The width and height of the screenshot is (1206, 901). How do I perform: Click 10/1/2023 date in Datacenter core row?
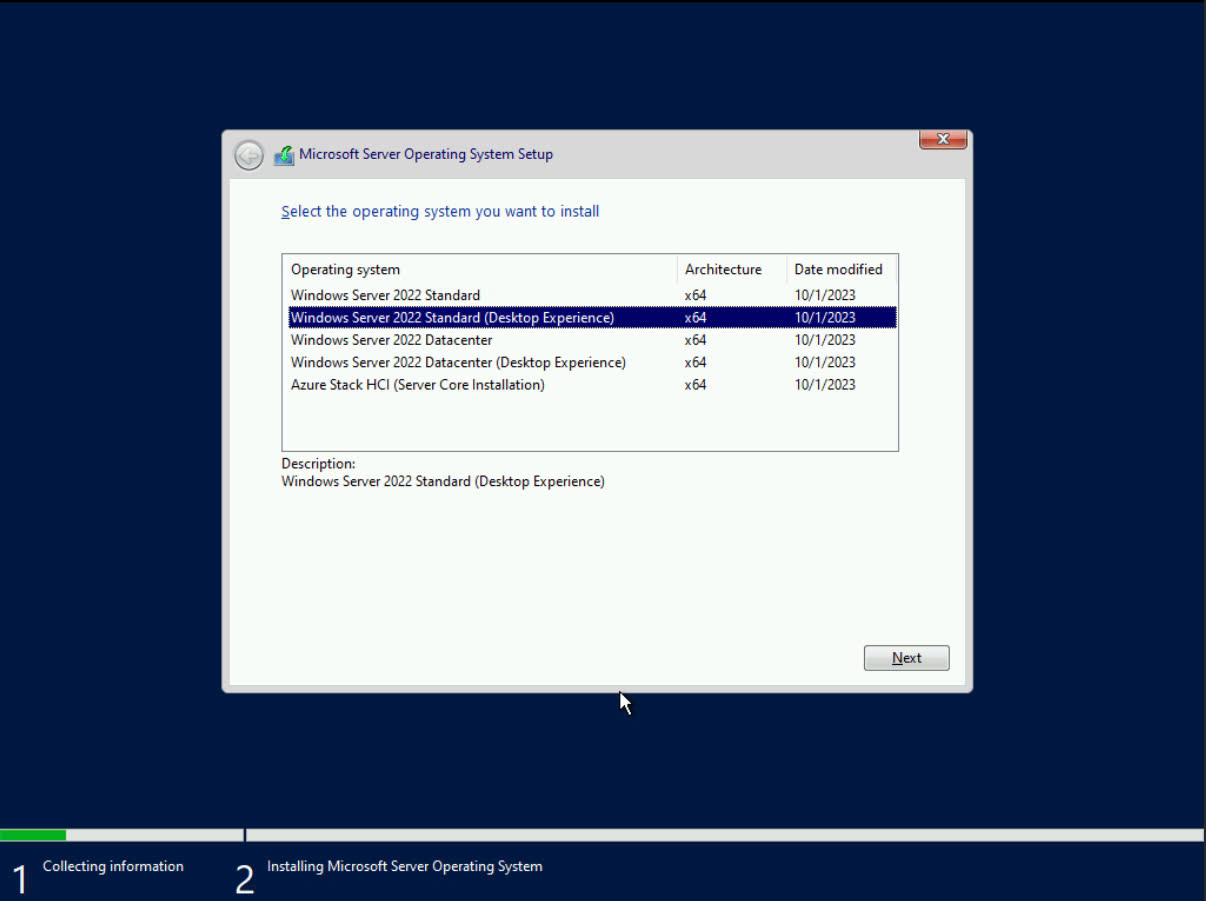pos(825,340)
